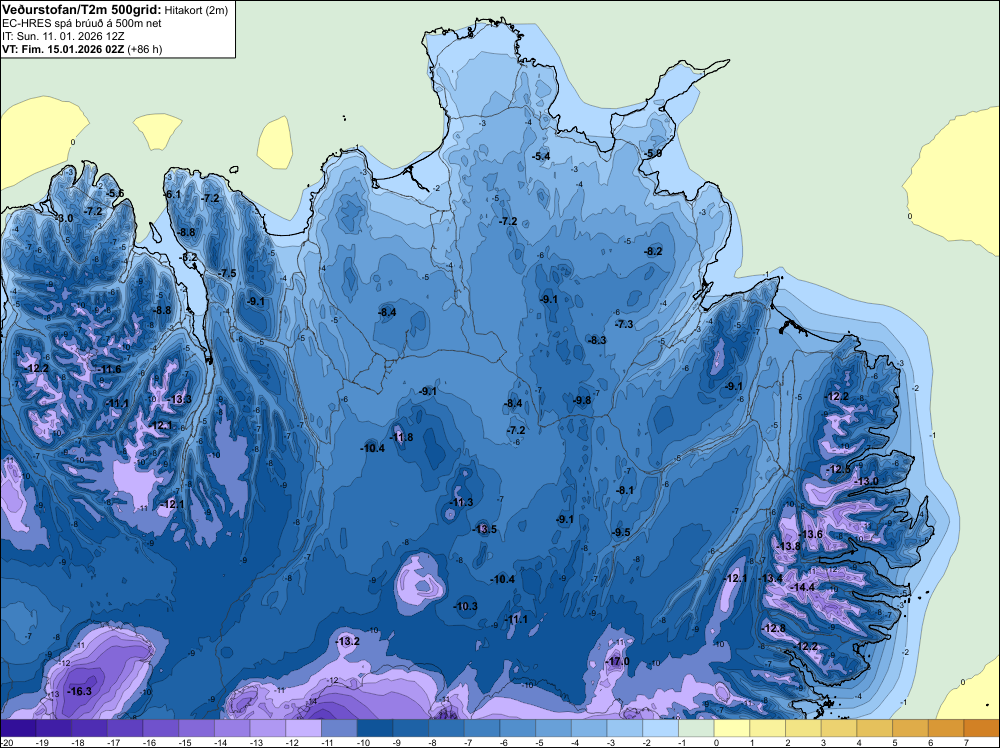Select the EC-HRES spá brúuð line
Image resolution: width=1000 pixels, height=748 pixels.
[x=81, y=24]
